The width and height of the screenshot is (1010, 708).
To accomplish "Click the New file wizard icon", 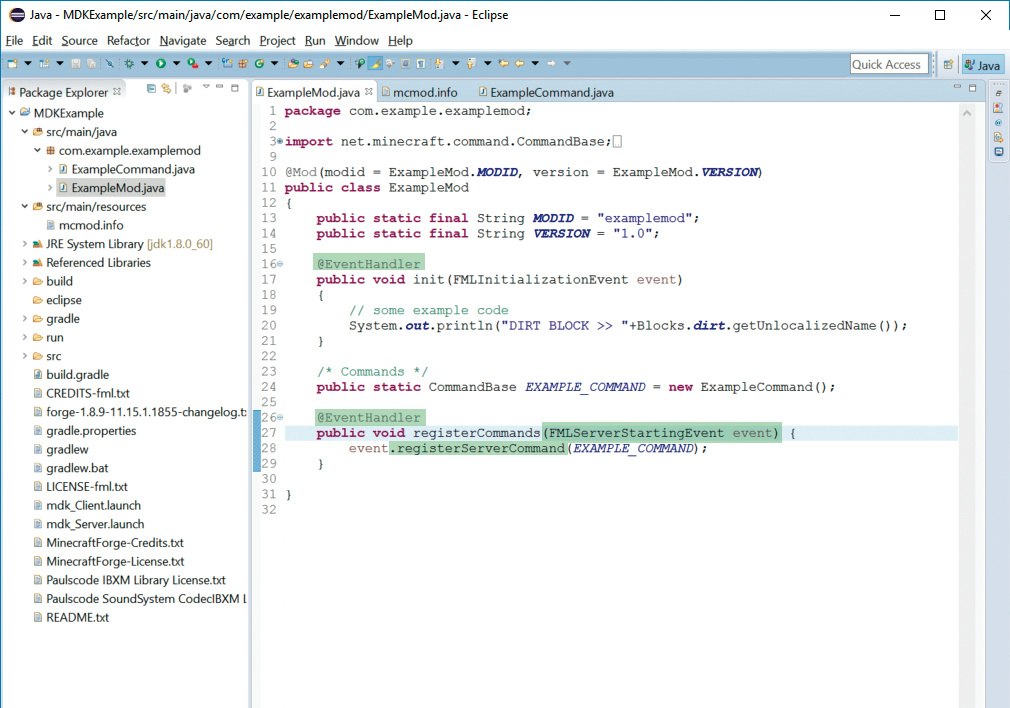I will (x=13, y=64).
